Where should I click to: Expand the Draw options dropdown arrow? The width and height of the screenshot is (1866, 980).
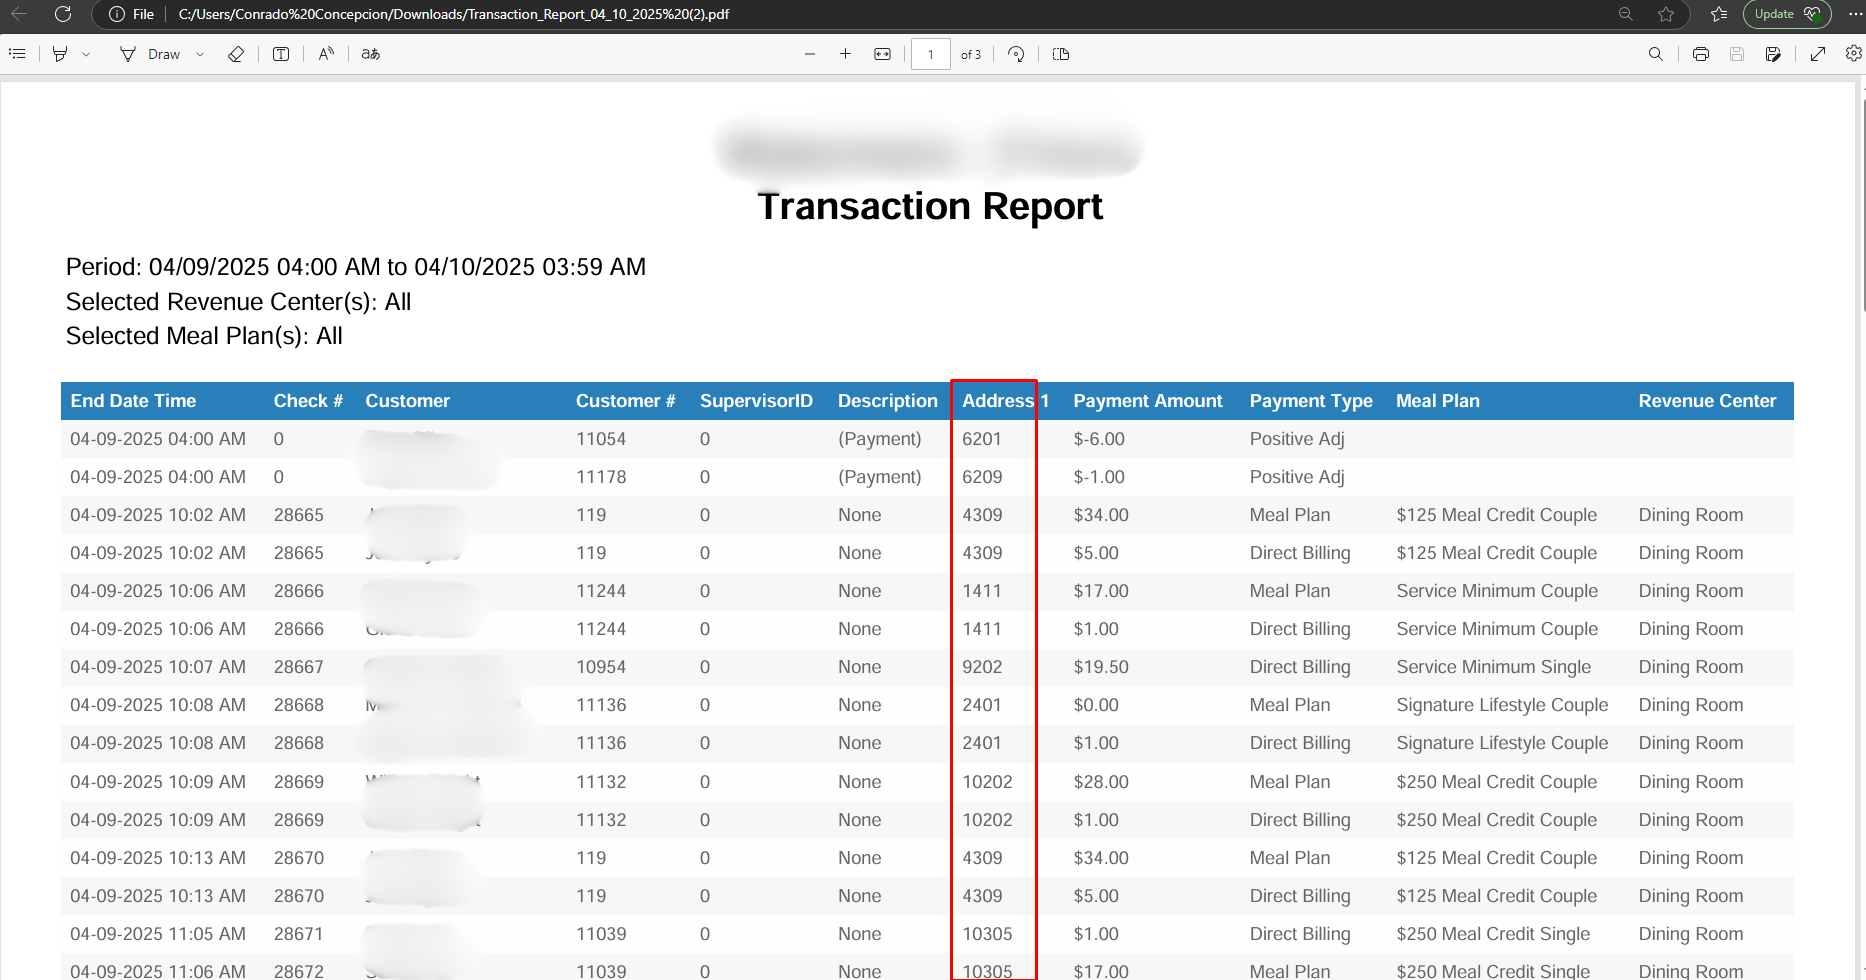pos(200,54)
